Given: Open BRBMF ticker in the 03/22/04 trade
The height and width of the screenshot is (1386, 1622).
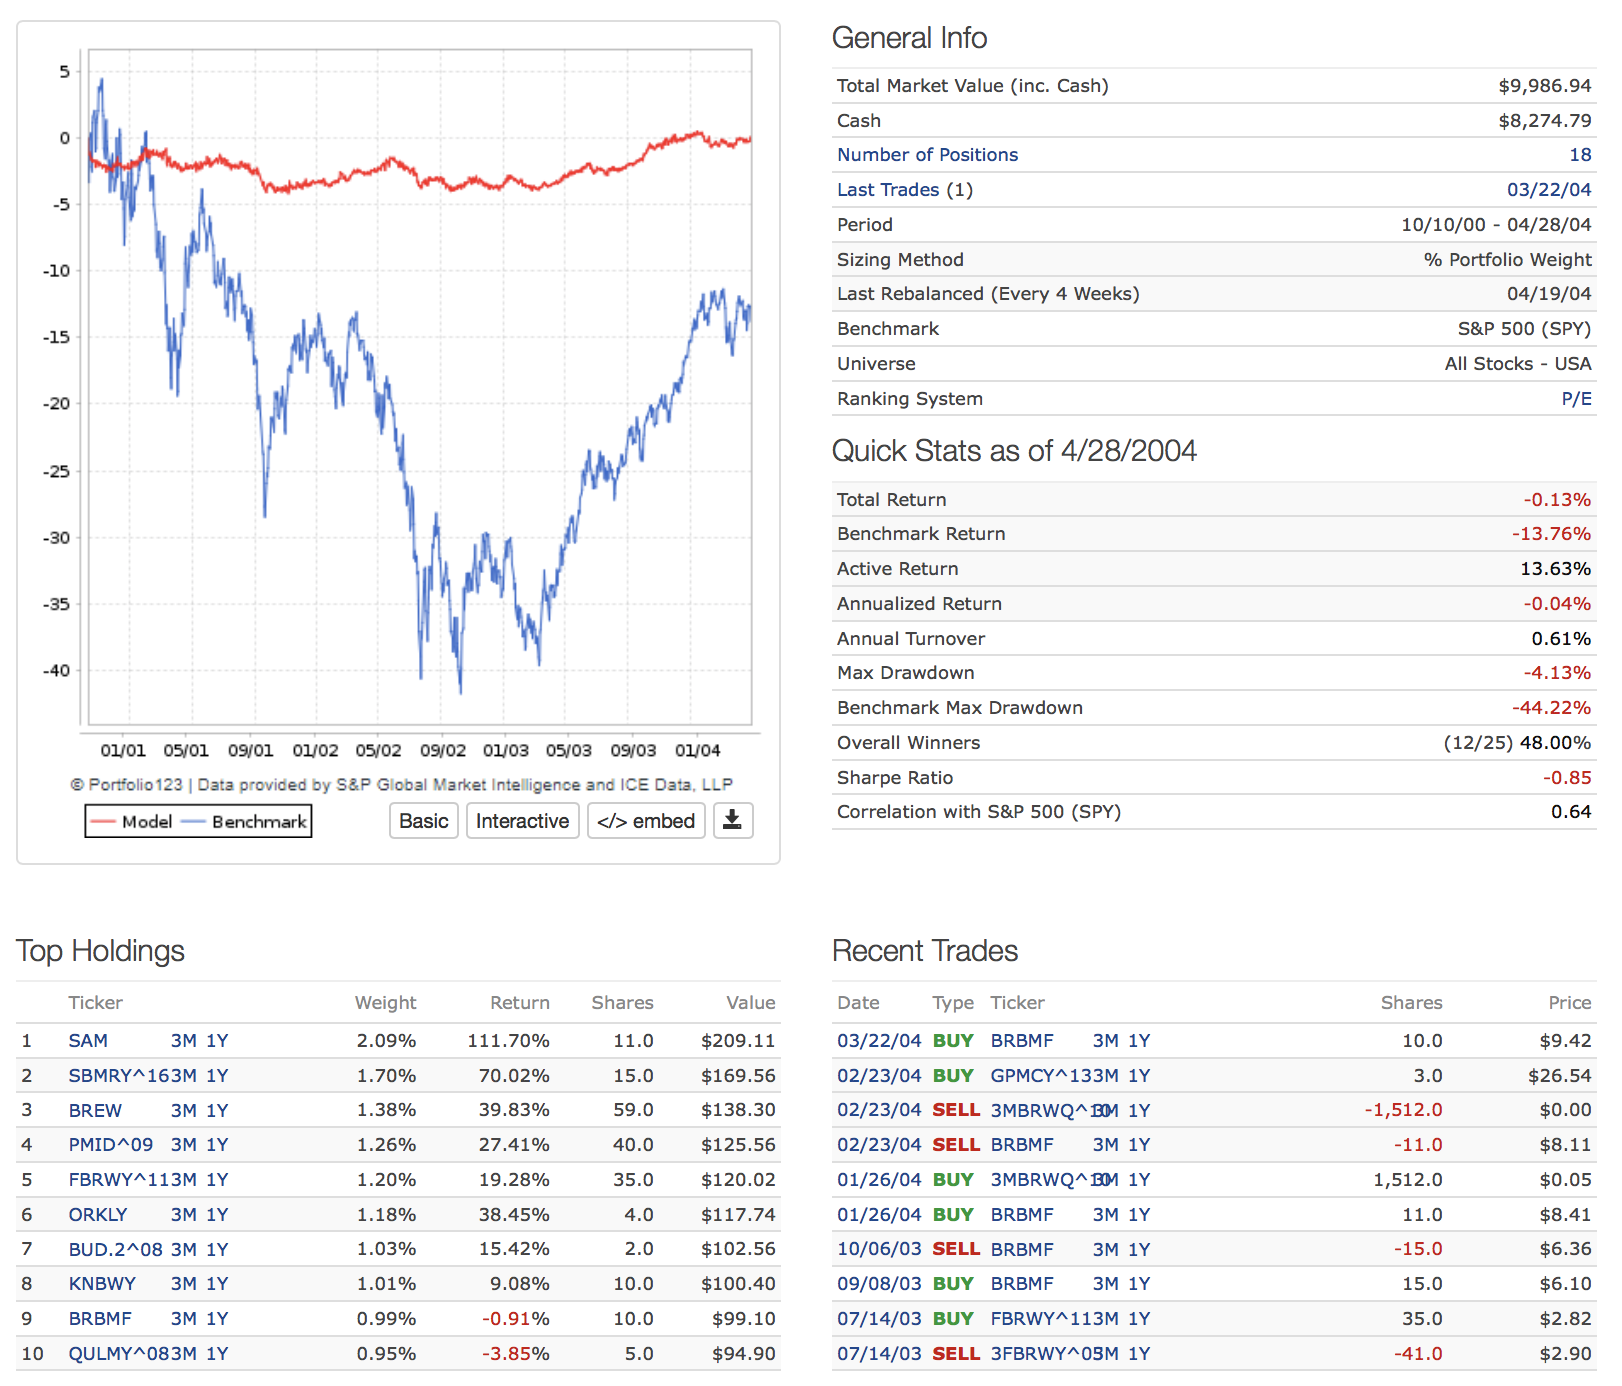Looking at the screenshot, I should tap(1022, 1041).
